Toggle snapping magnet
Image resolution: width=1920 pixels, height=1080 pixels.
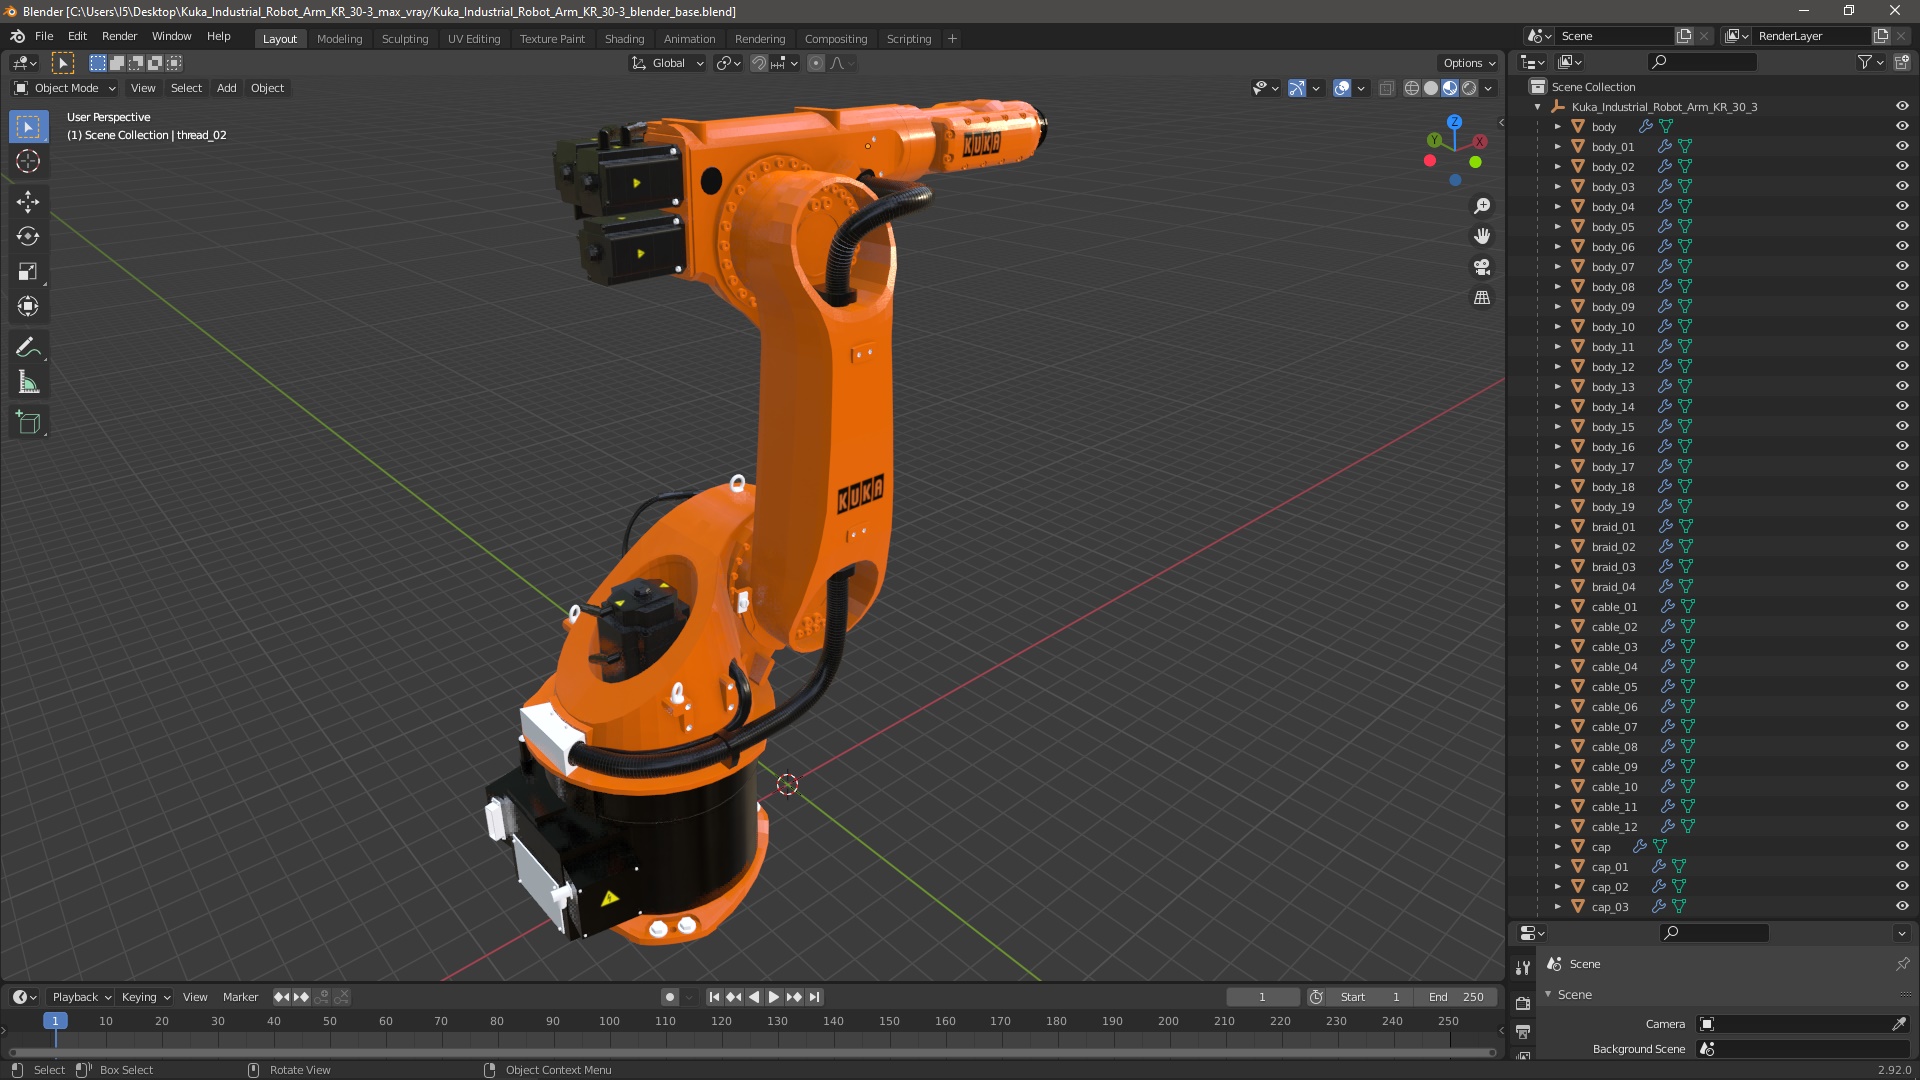[x=759, y=63]
